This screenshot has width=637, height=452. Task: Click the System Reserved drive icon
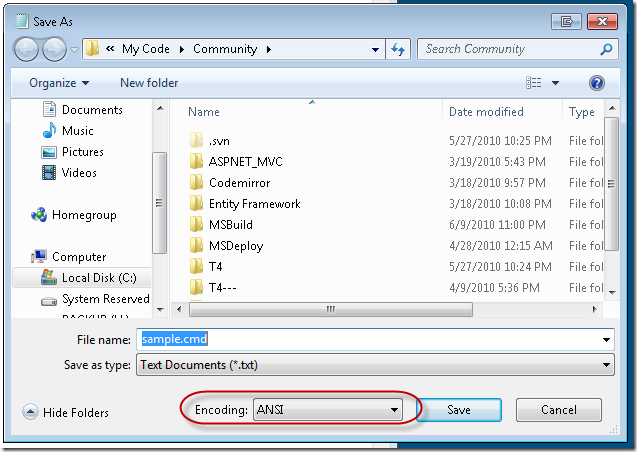pyautogui.click(x=49, y=302)
